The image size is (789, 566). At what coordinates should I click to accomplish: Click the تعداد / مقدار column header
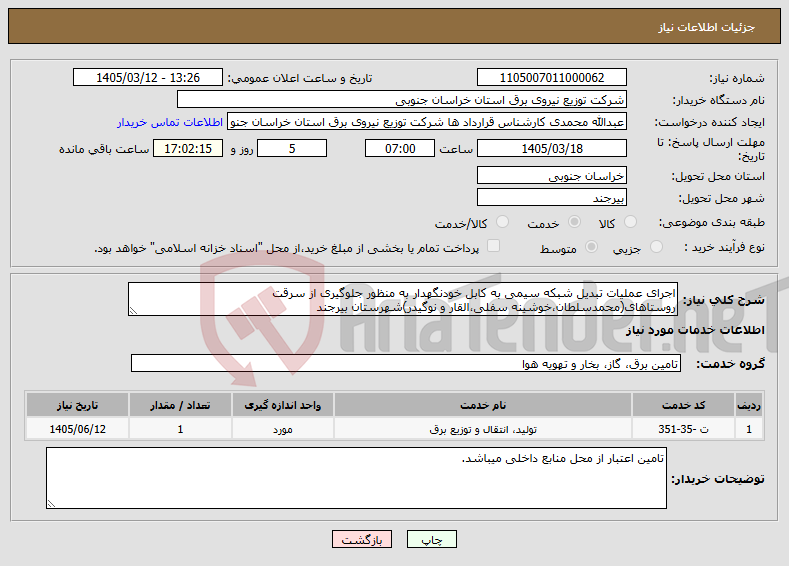[x=180, y=405]
